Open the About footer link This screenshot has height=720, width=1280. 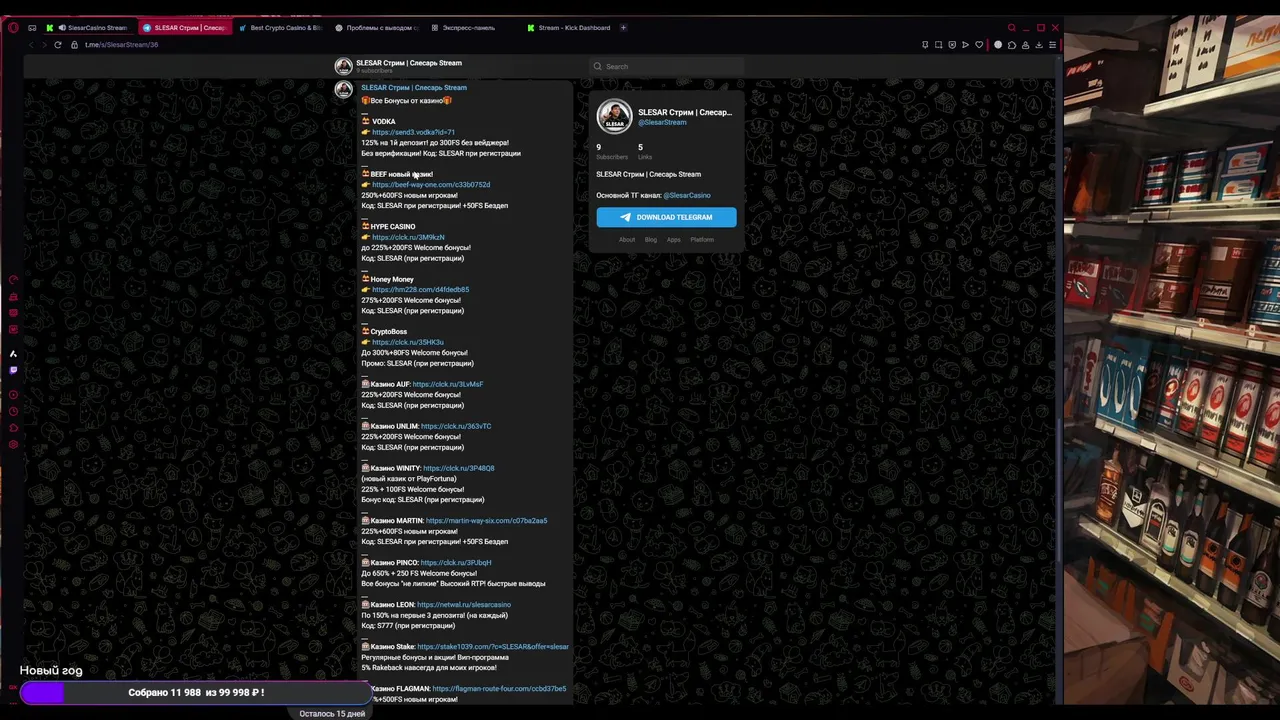[x=627, y=240]
